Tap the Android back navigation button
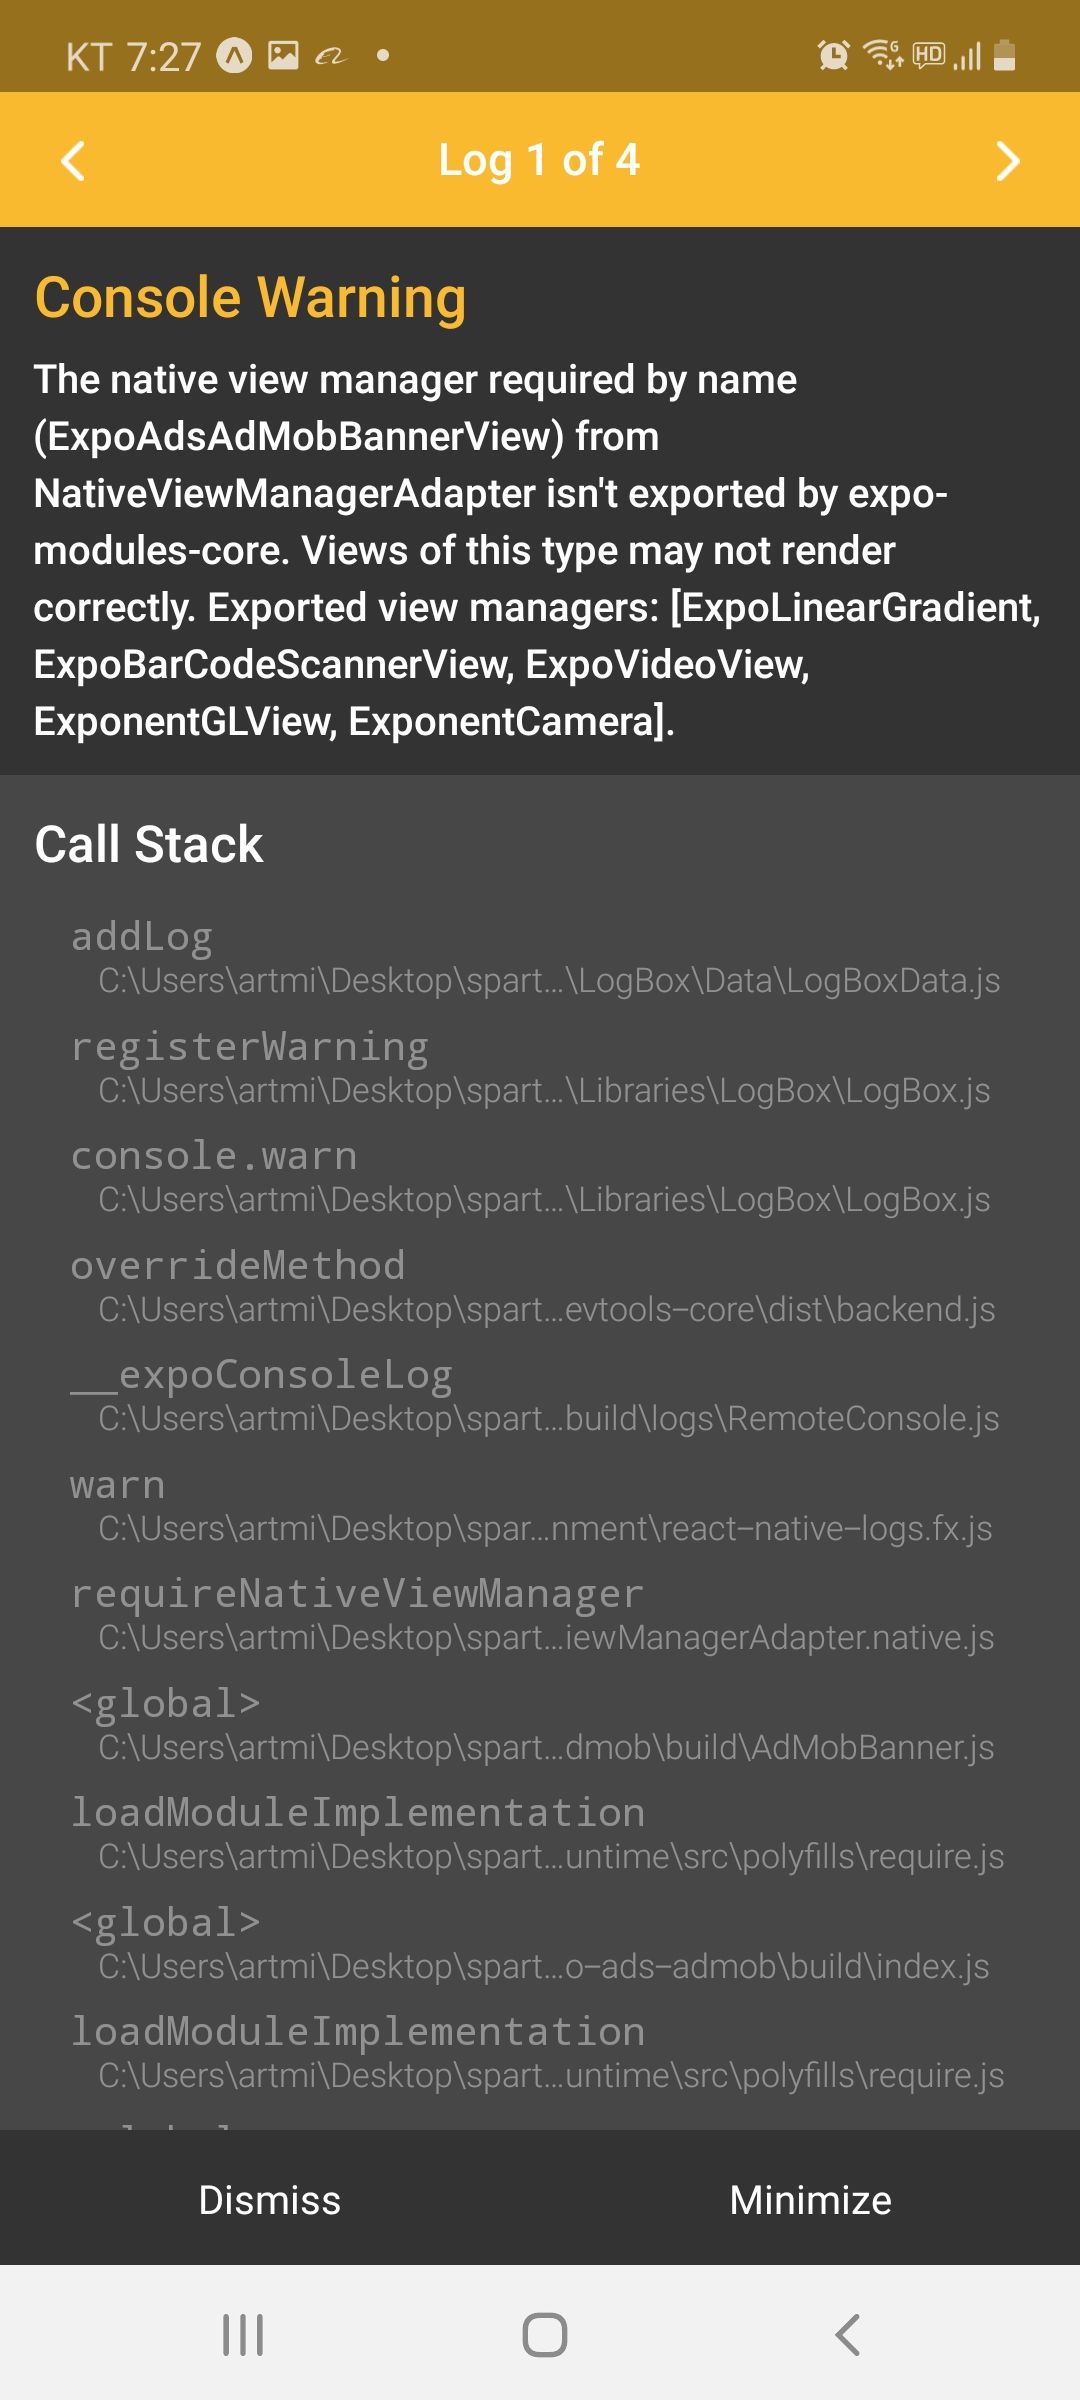Viewport: 1080px width, 2400px height. click(x=847, y=2335)
